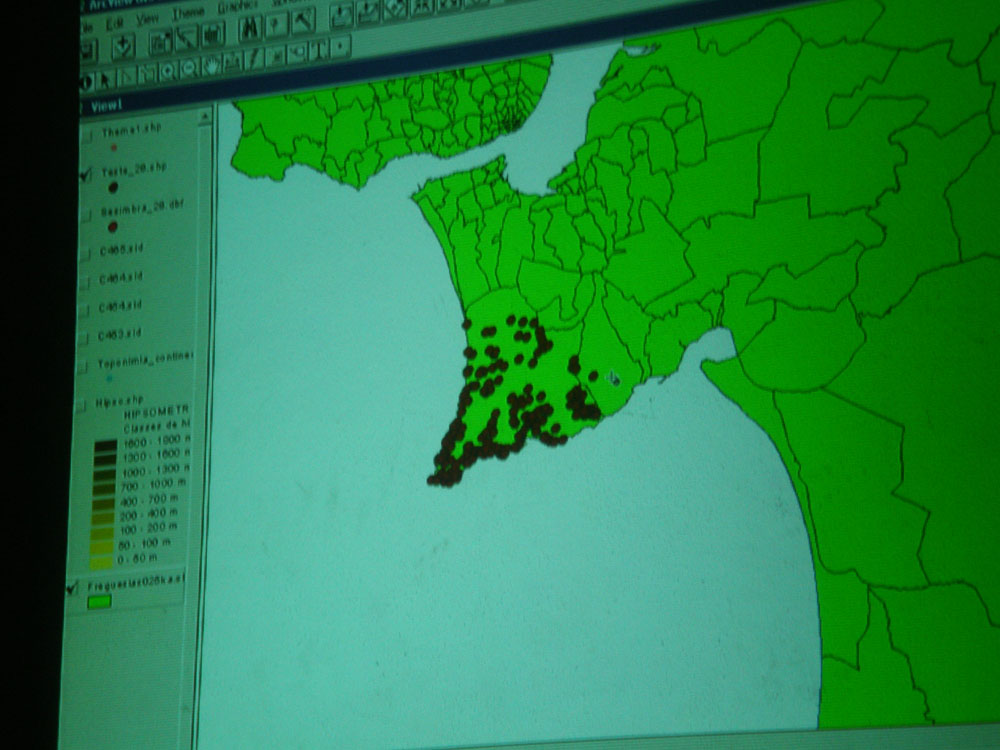Select the Zoom Out magnifier tool
This screenshot has width=1000, height=750.
[x=189, y=69]
